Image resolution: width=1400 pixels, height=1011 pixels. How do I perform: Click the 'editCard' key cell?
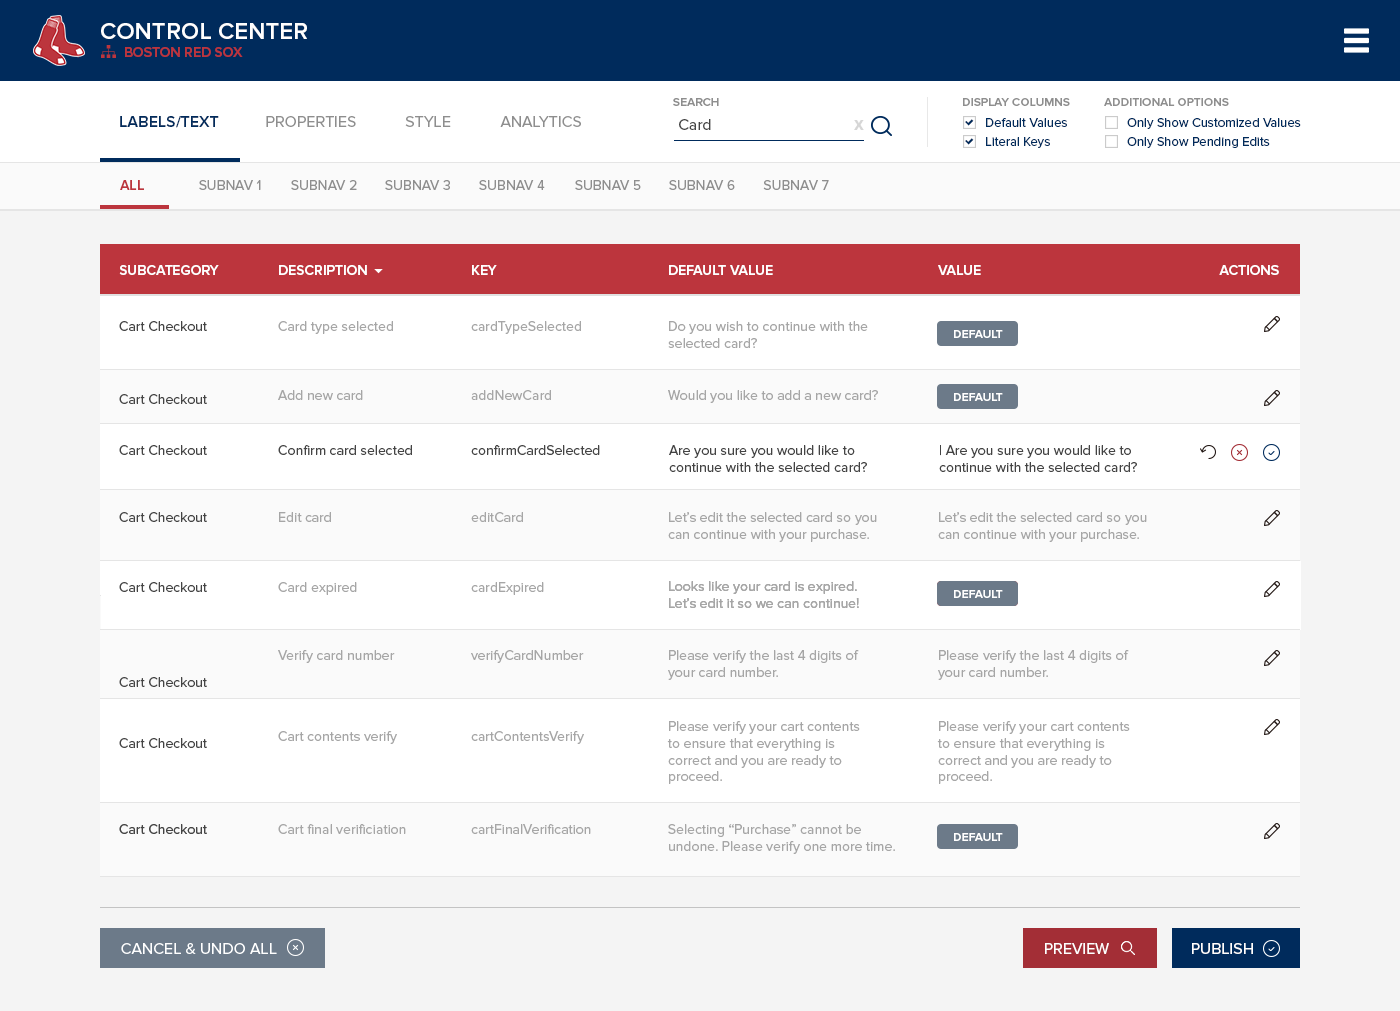tap(497, 517)
